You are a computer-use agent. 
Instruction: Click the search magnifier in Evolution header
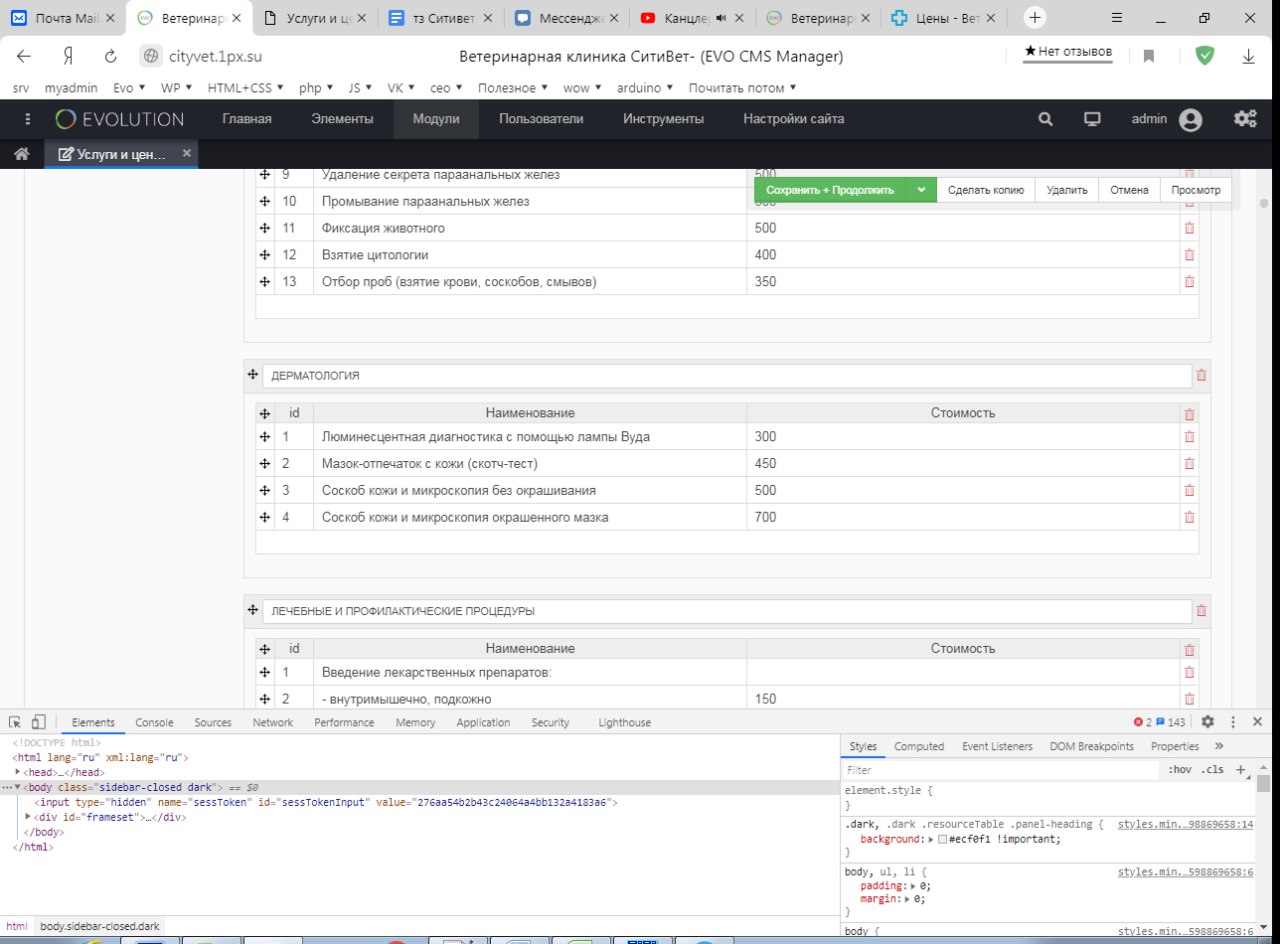1046,119
